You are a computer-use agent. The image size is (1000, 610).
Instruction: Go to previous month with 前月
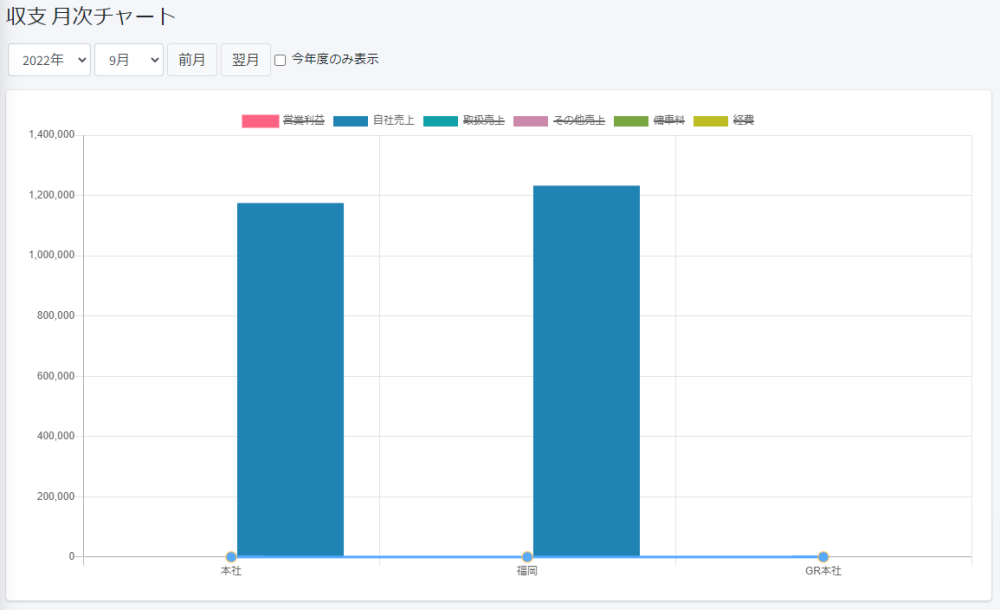pos(191,60)
